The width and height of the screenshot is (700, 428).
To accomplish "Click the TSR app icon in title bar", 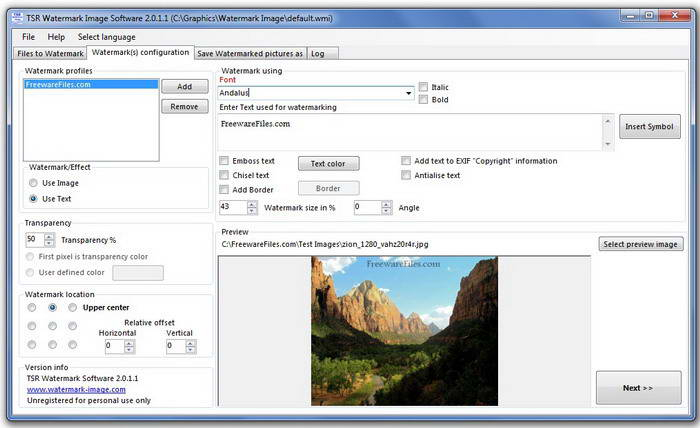I will [x=17, y=18].
